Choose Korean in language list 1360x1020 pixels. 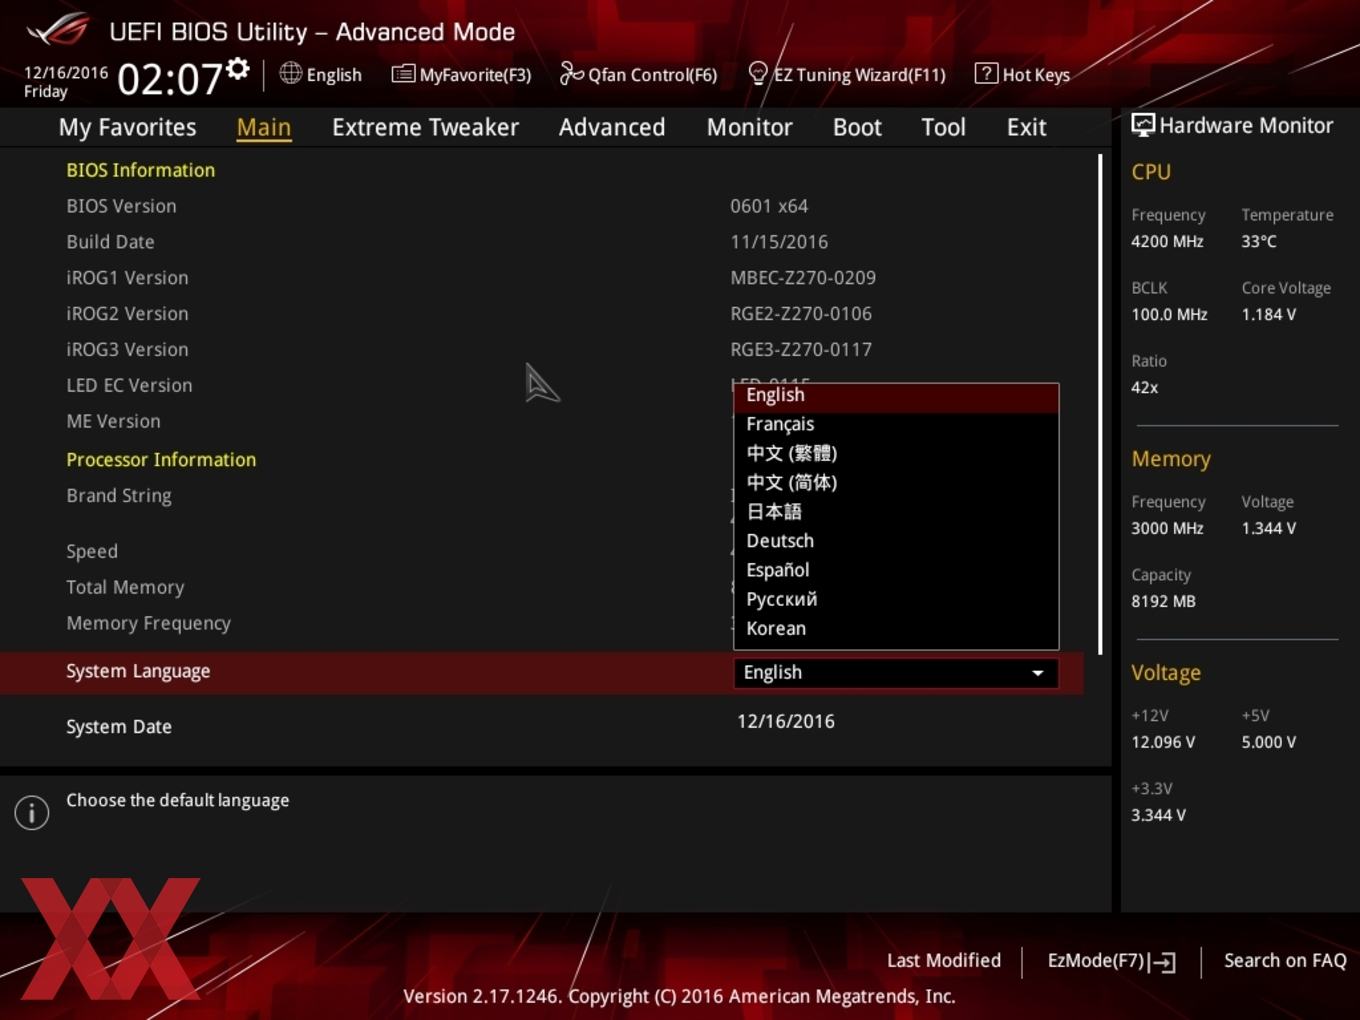coord(896,628)
